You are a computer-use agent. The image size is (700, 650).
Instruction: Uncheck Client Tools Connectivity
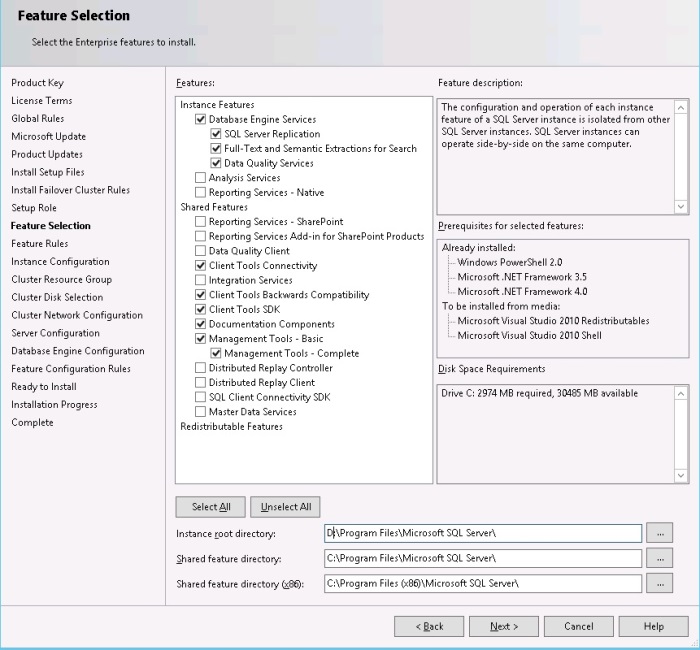(x=200, y=266)
